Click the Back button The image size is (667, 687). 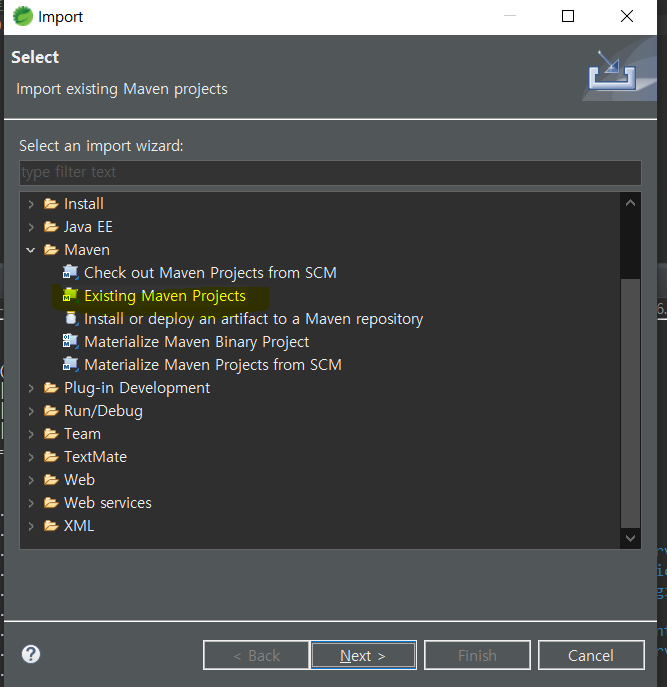(256, 655)
